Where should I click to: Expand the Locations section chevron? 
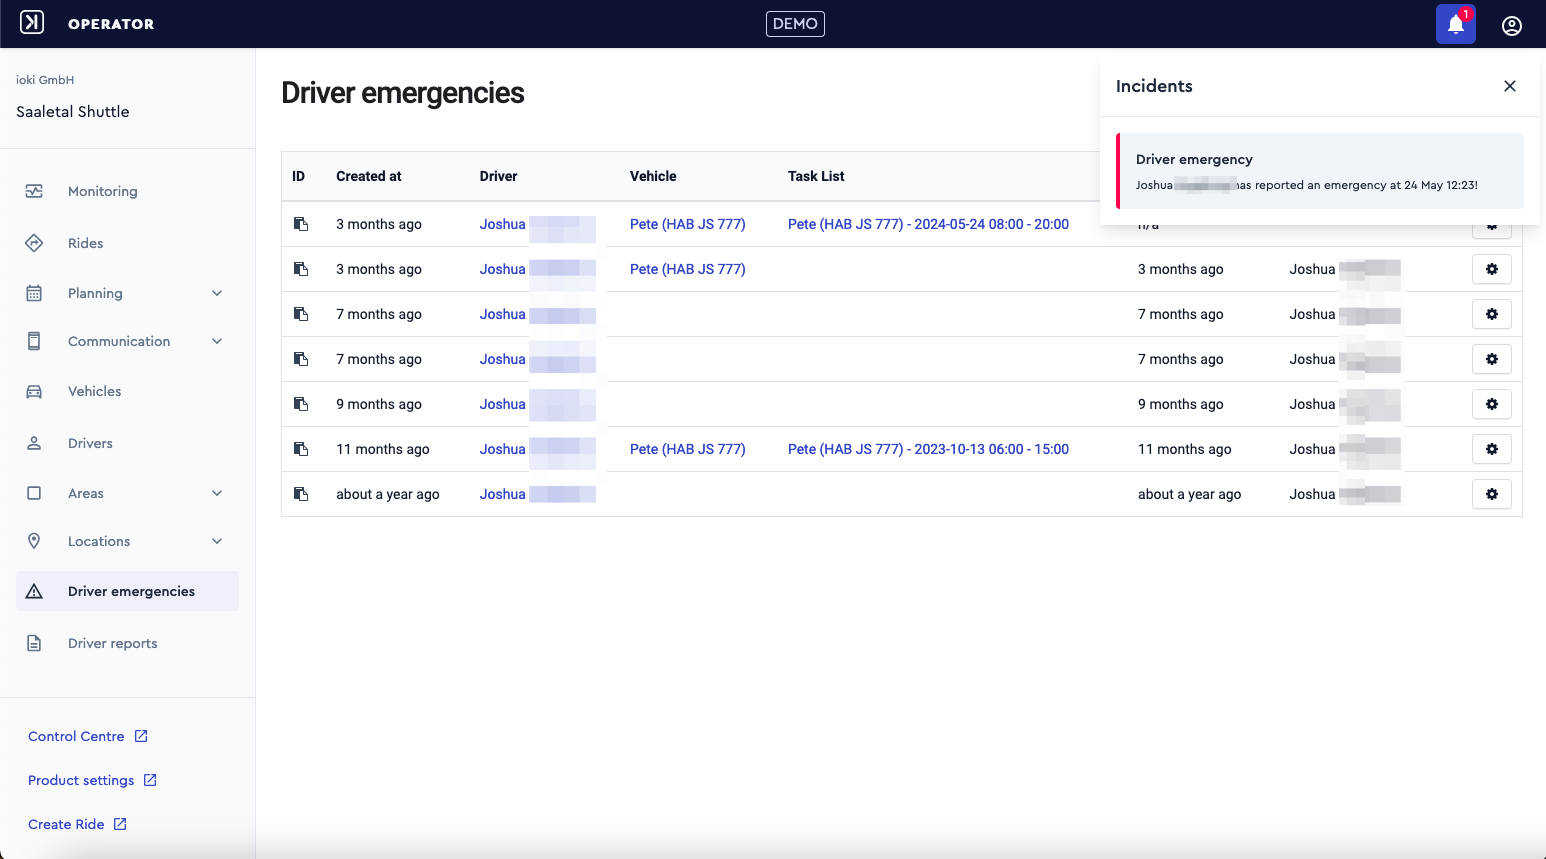click(217, 541)
